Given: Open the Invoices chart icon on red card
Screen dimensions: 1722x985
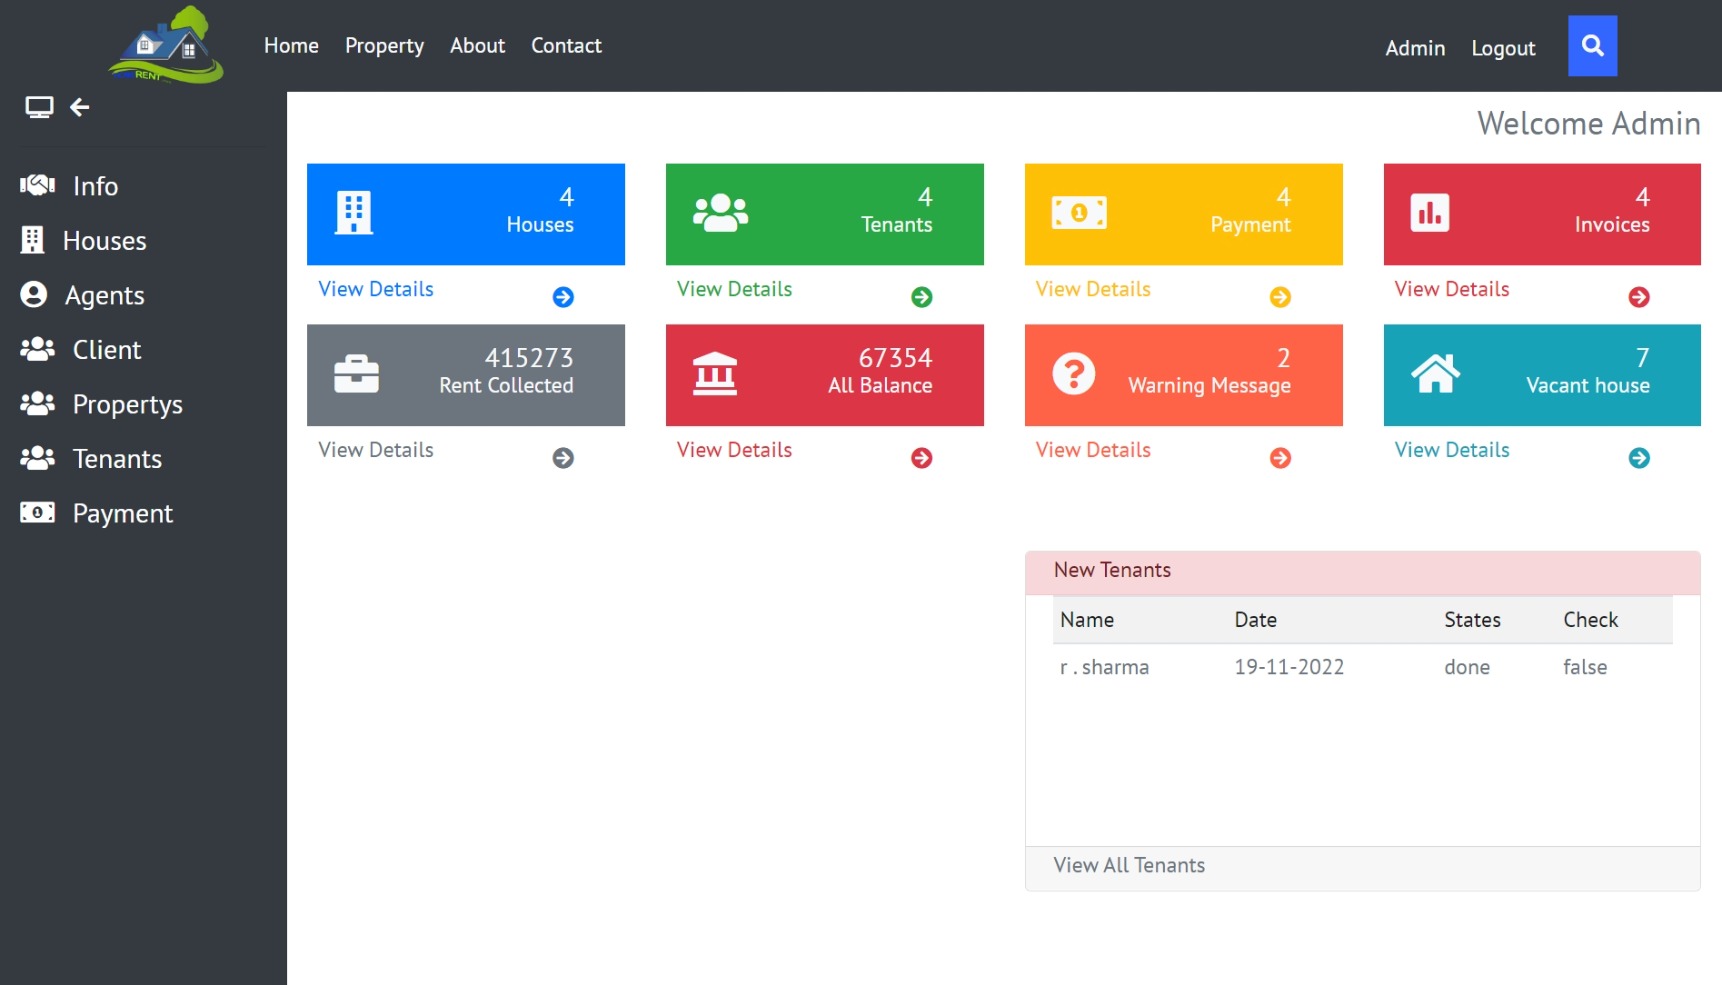Looking at the screenshot, I should point(1429,212).
